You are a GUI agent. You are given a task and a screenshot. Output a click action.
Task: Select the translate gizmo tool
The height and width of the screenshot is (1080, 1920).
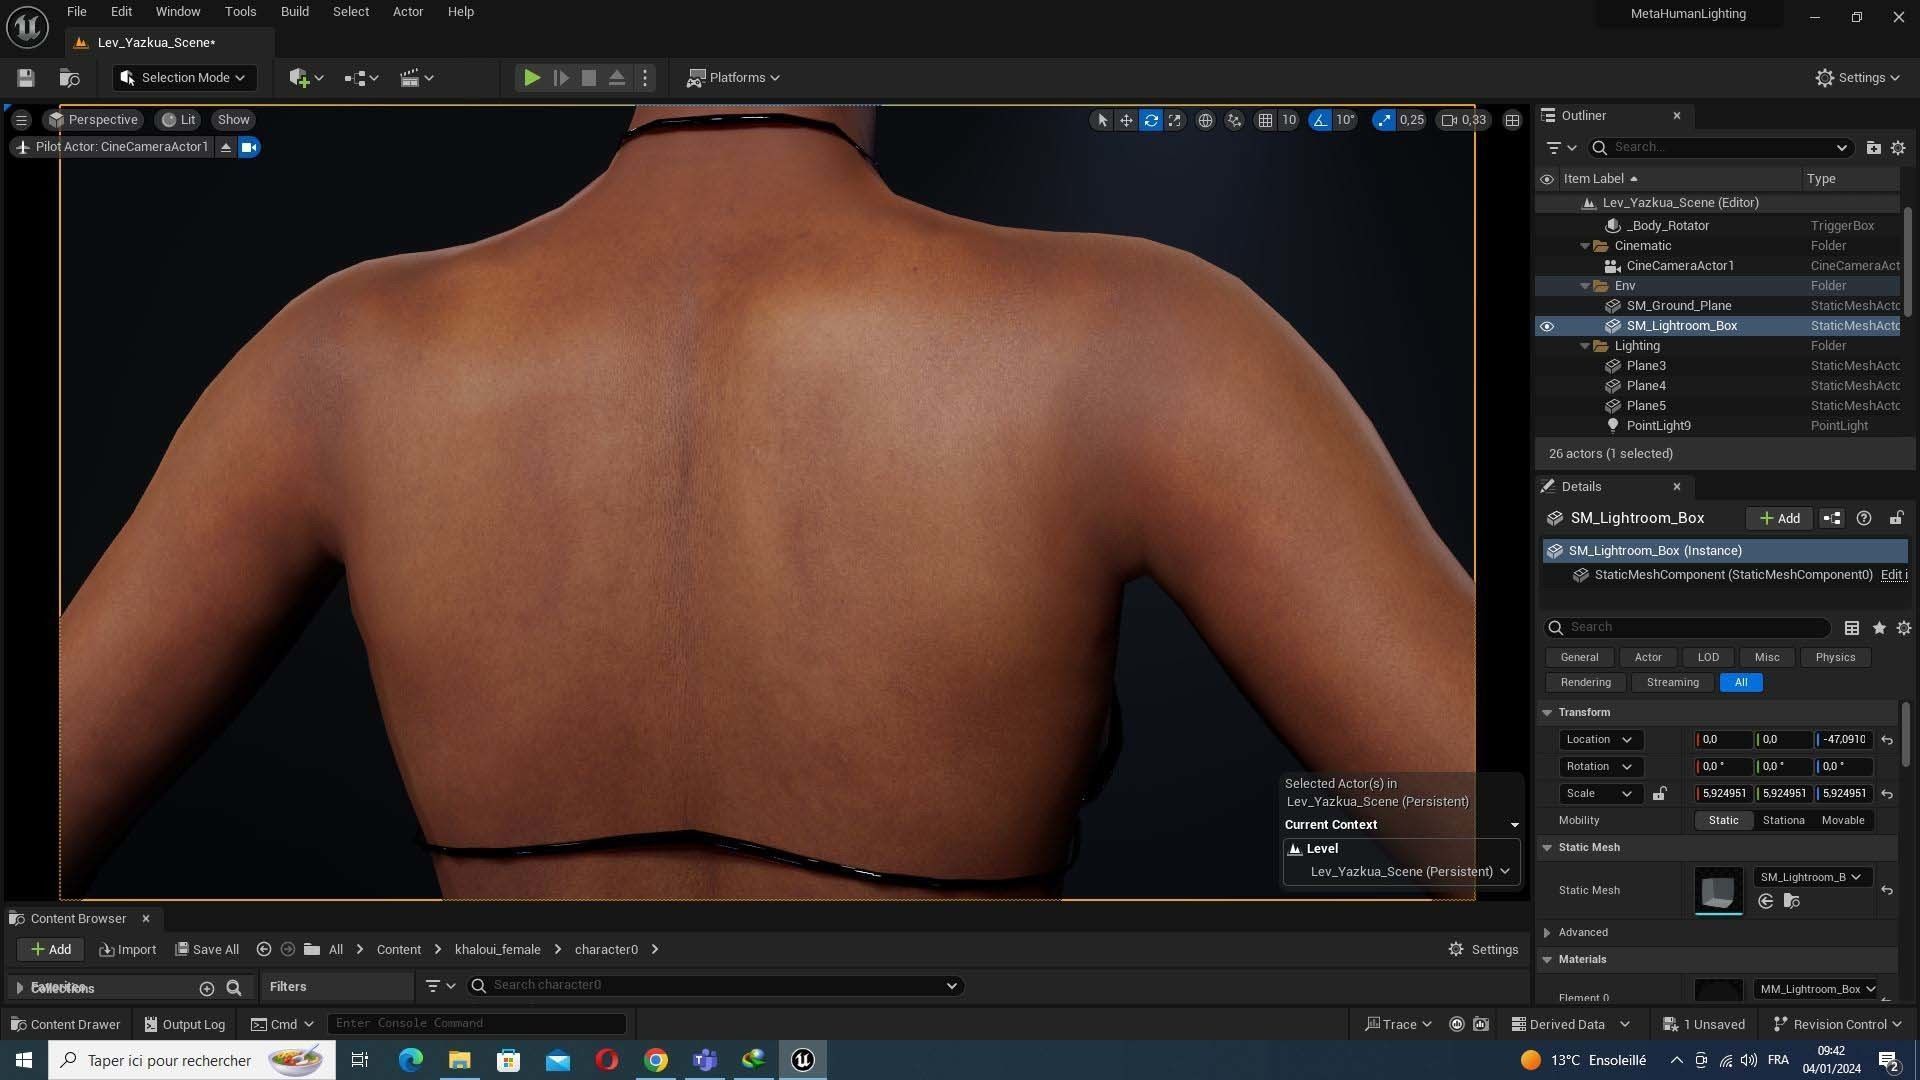[x=1126, y=120]
